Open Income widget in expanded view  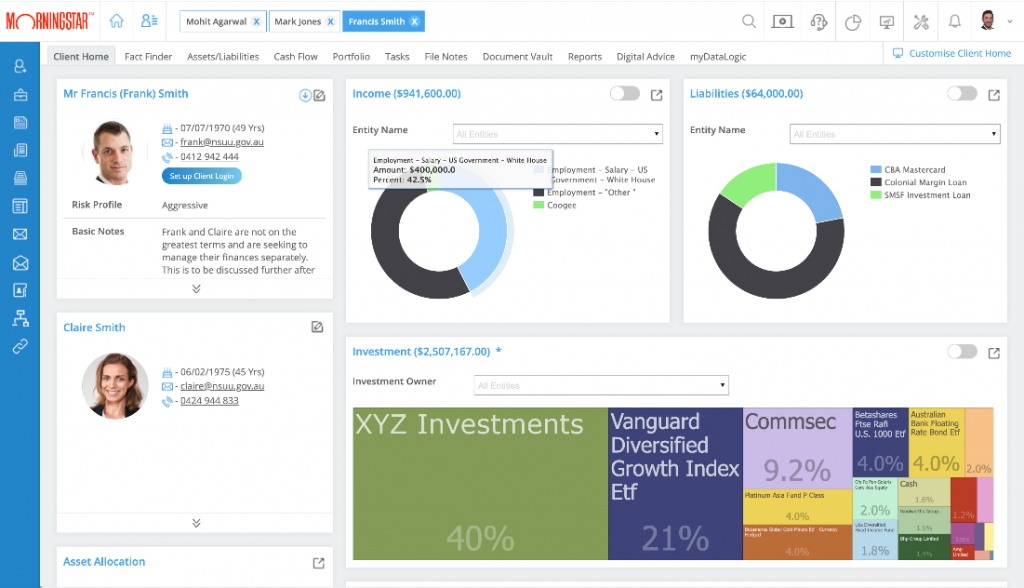656,95
